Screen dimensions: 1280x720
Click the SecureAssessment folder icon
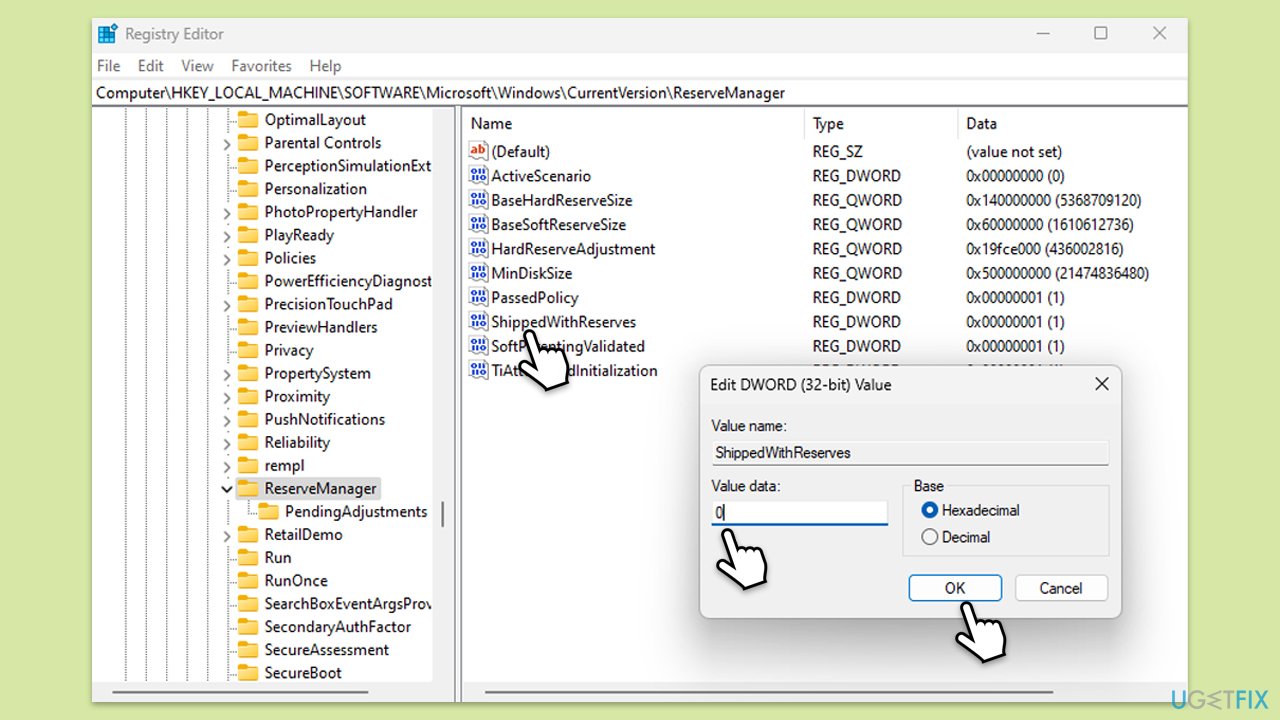point(247,650)
